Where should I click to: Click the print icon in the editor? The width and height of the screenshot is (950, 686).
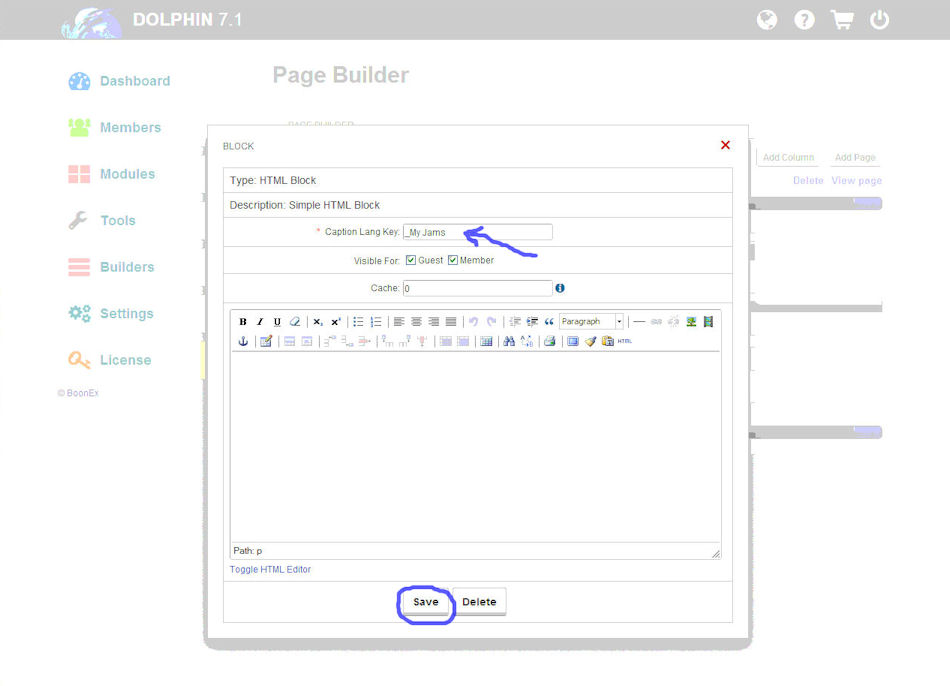(550, 341)
